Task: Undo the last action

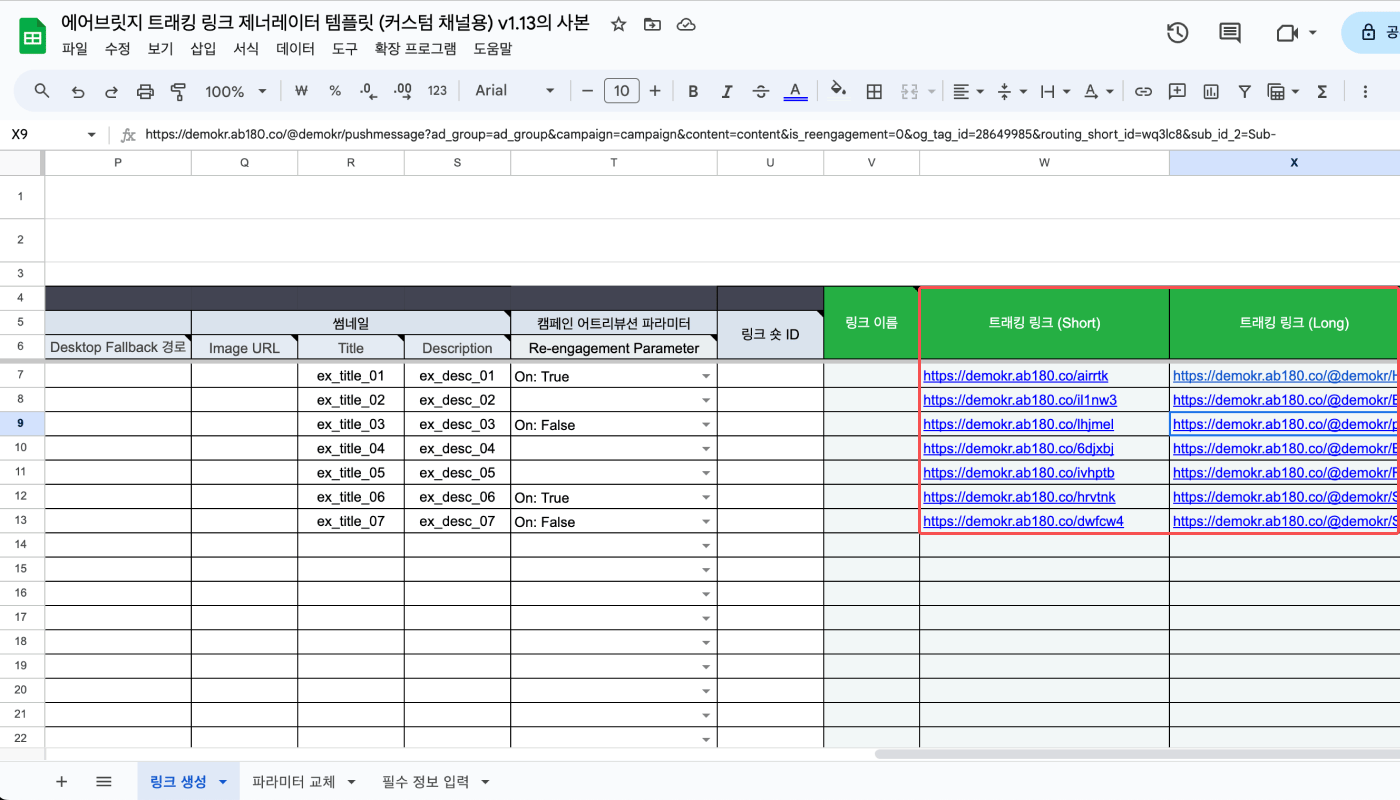Action: (x=78, y=91)
